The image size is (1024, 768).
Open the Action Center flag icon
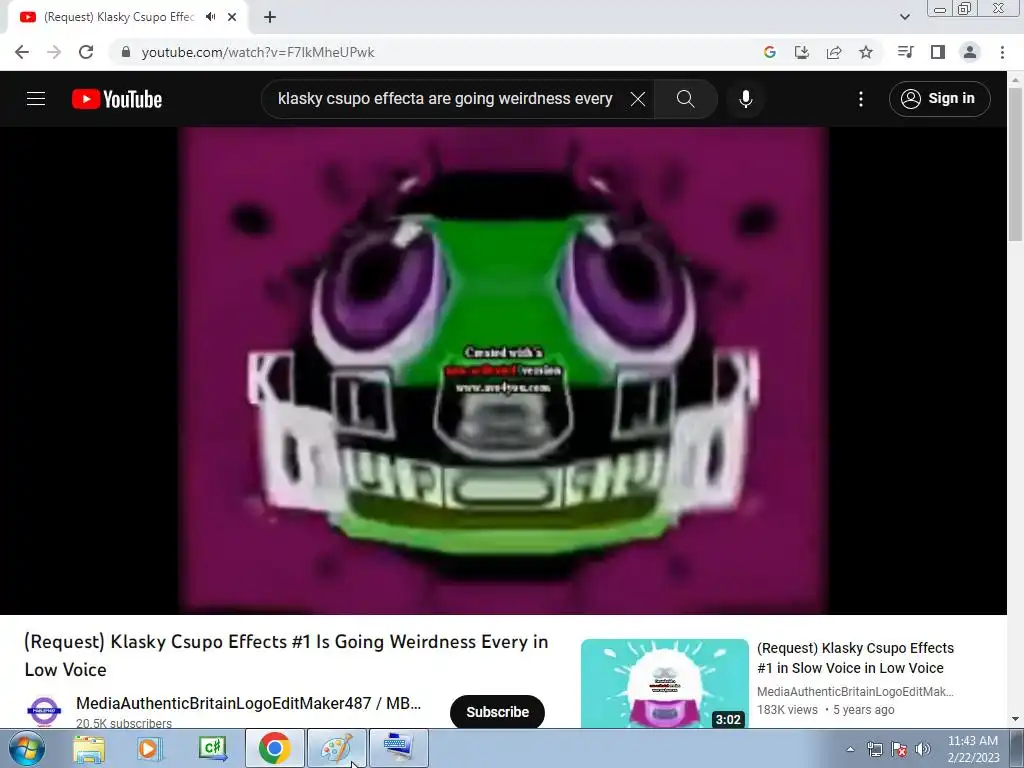coord(899,749)
